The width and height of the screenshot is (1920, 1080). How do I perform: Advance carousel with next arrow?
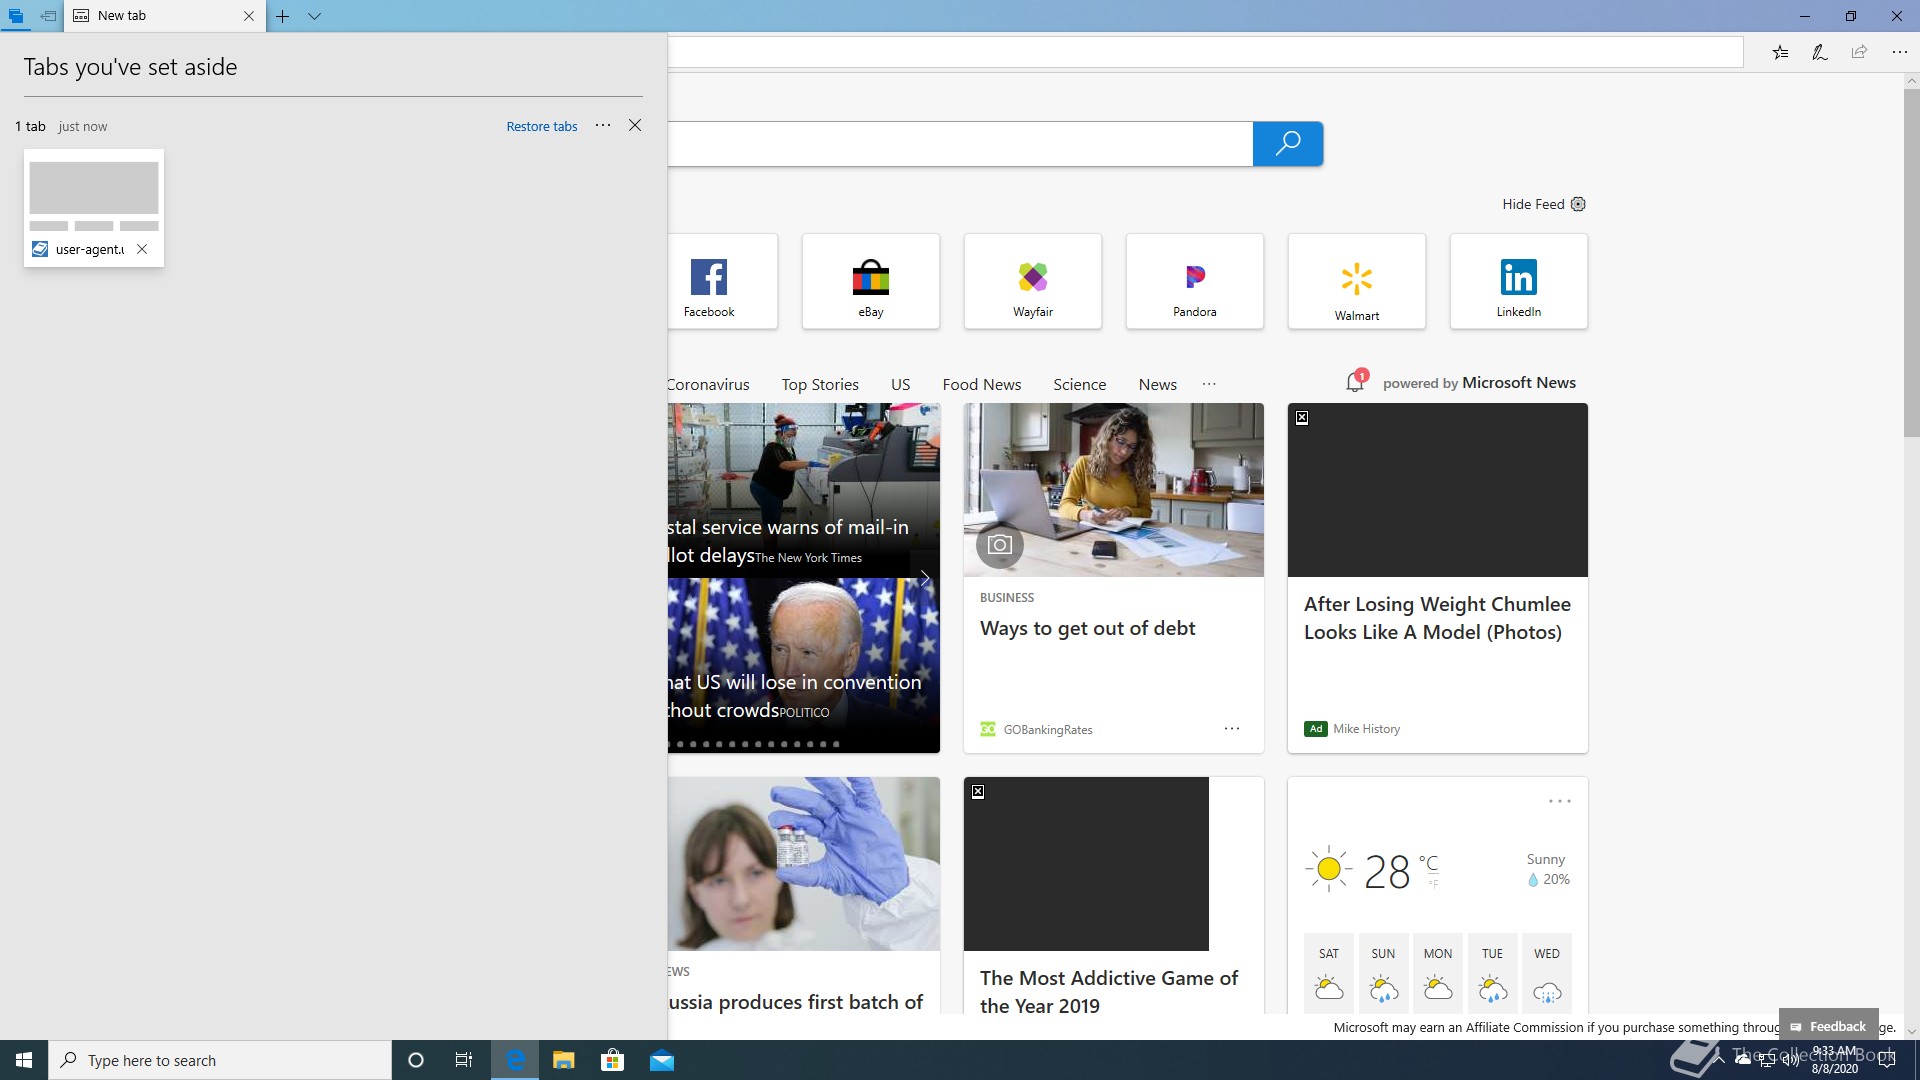[925, 578]
